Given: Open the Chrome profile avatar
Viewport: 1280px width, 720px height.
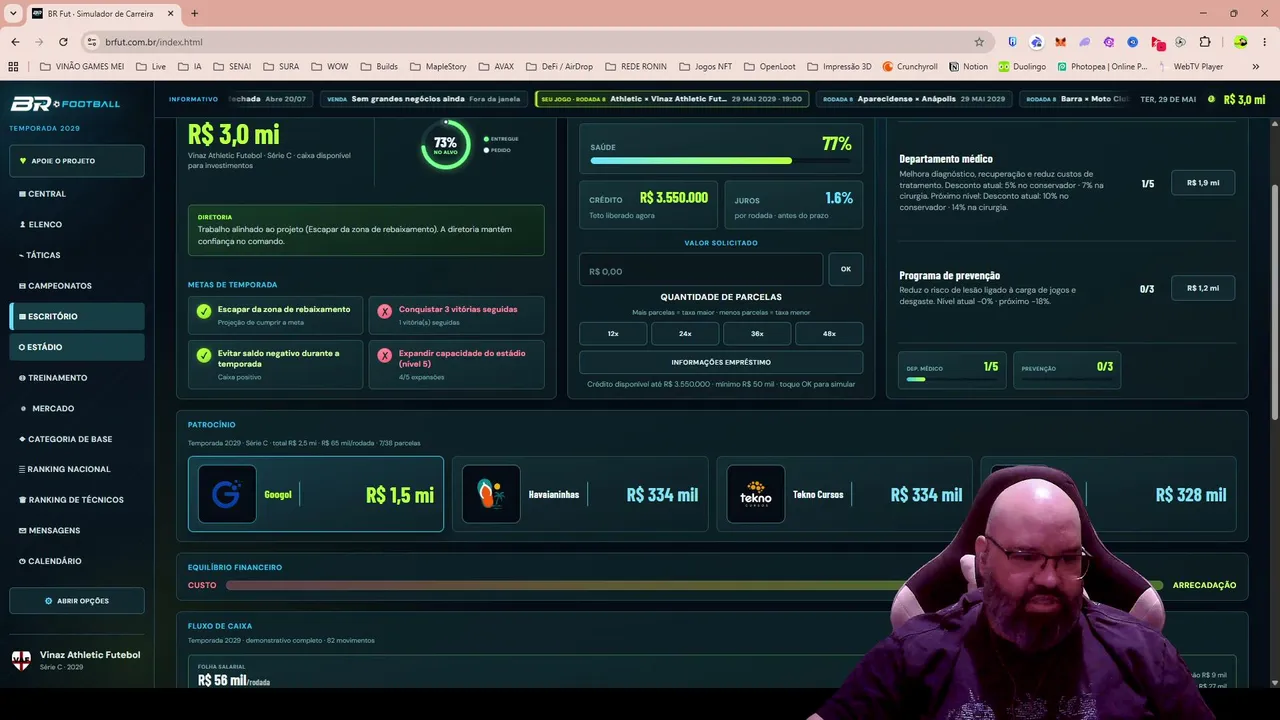Looking at the screenshot, I should [x=1241, y=42].
